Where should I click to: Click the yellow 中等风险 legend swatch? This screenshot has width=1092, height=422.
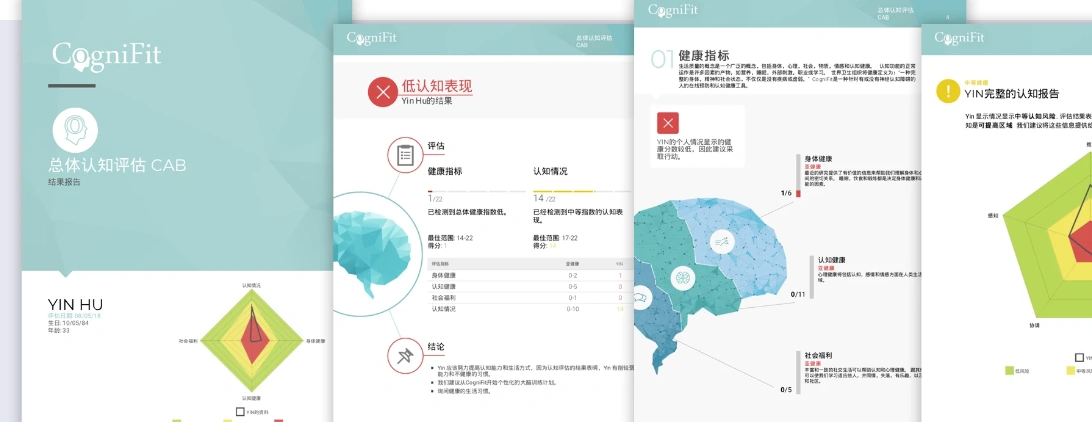click(1071, 370)
